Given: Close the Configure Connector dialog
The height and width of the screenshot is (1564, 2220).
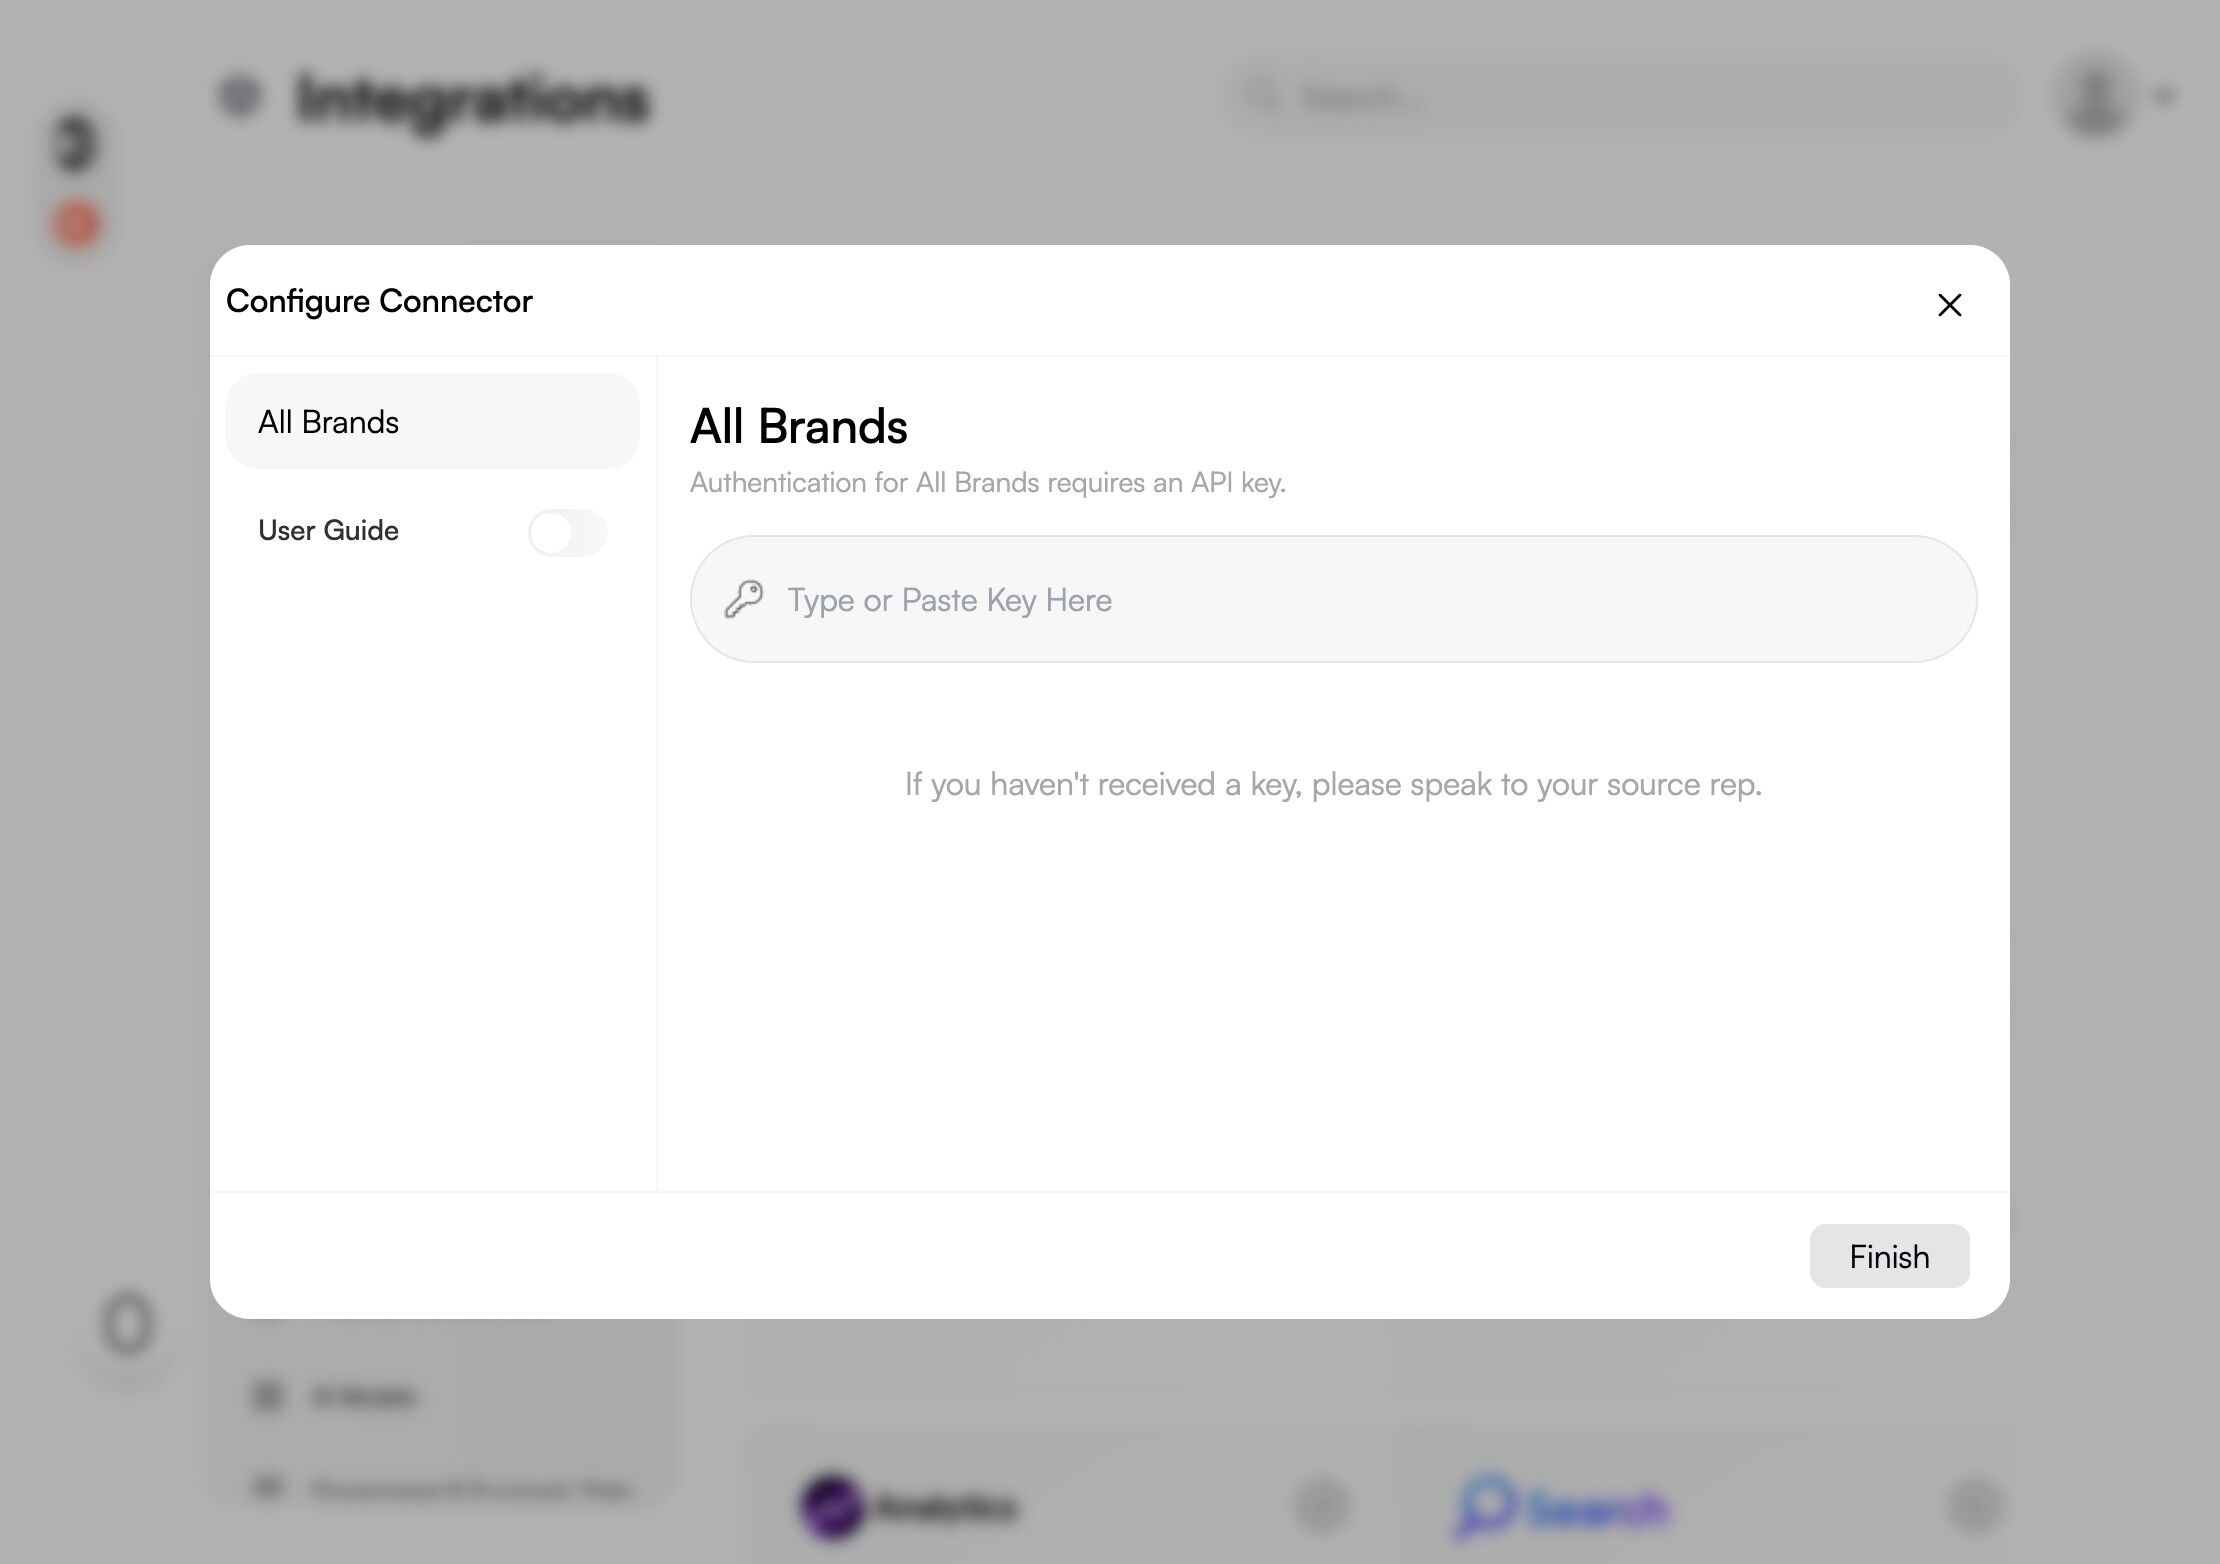Looking at the screenshot, I should coord(1949,305).
